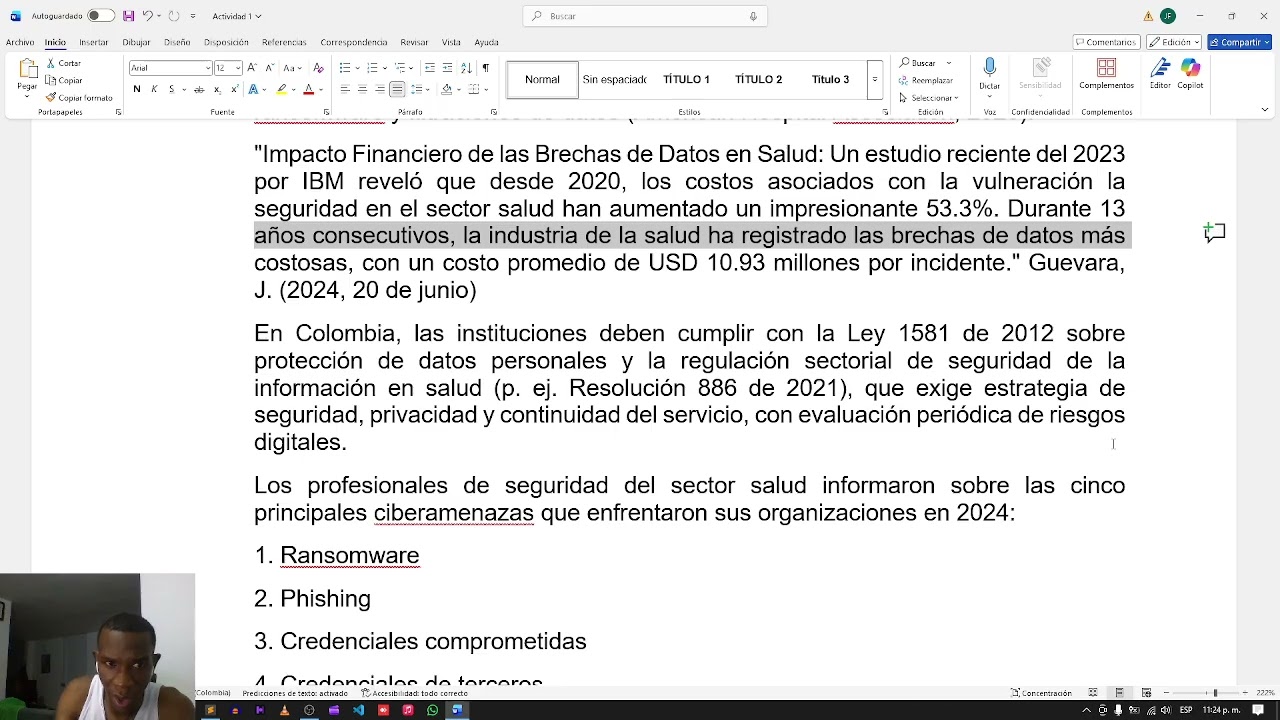
Task: Sort text A-Z icon
Action: (x=466, y=68)
